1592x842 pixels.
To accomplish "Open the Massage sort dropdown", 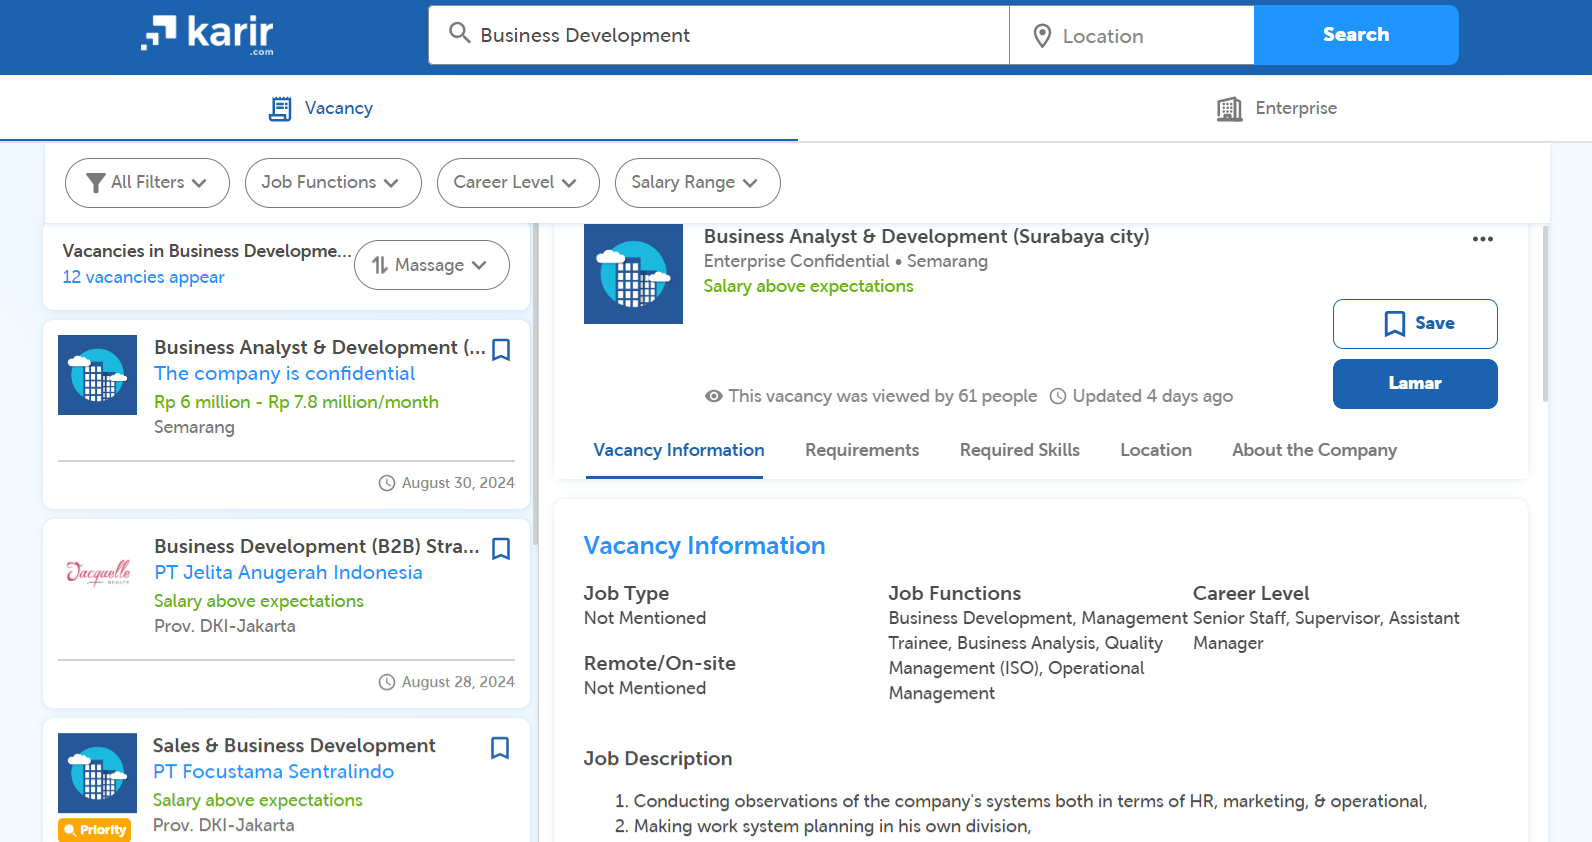I will tap(432, 265).
